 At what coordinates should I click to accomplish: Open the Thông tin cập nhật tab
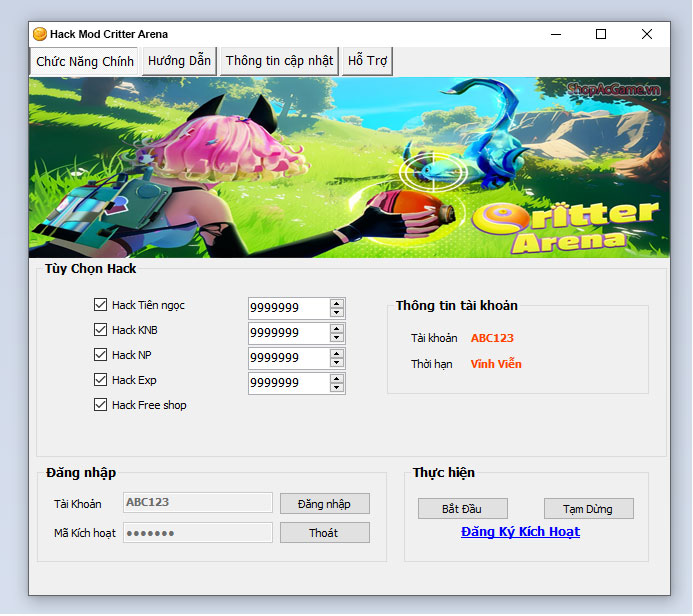click(x=279, y=61)
